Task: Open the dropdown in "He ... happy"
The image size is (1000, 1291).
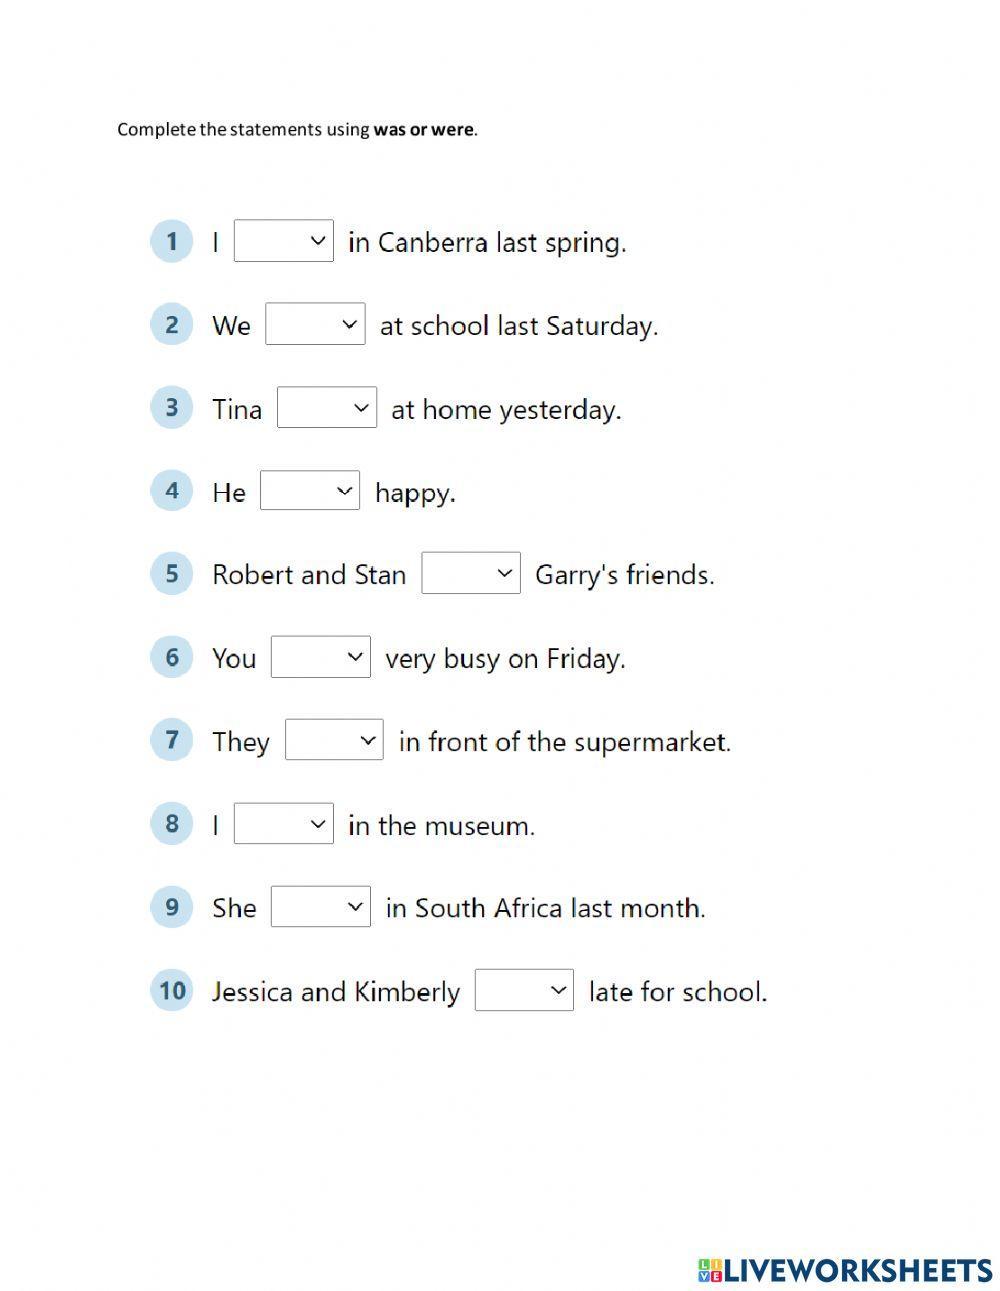Action: point(309,491)
